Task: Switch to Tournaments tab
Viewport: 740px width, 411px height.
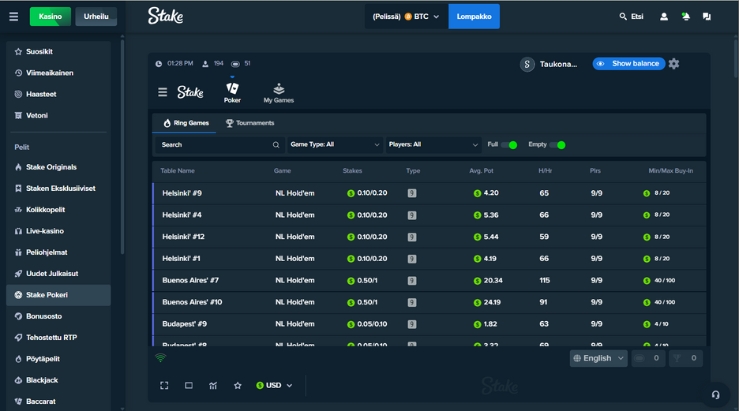Action: coord(250,123)
